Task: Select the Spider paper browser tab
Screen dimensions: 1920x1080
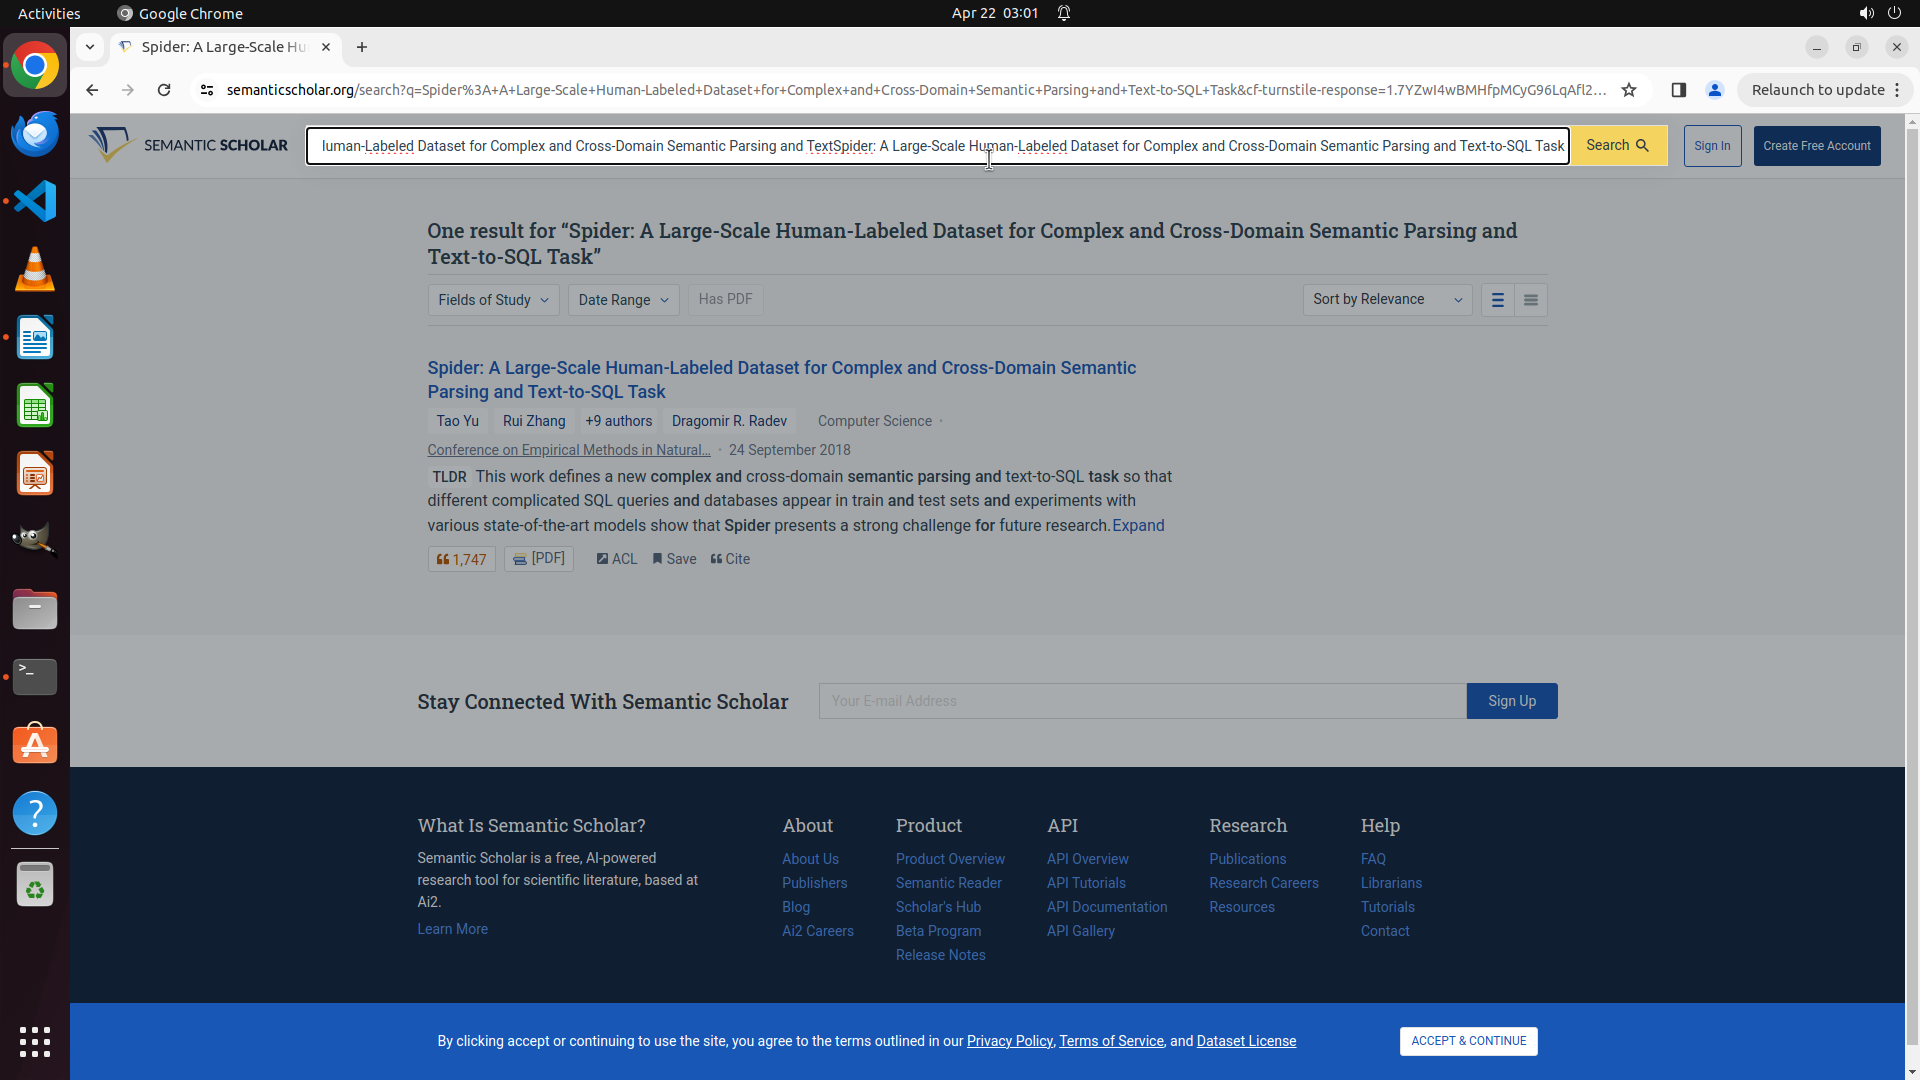Action: coord(224,47)
